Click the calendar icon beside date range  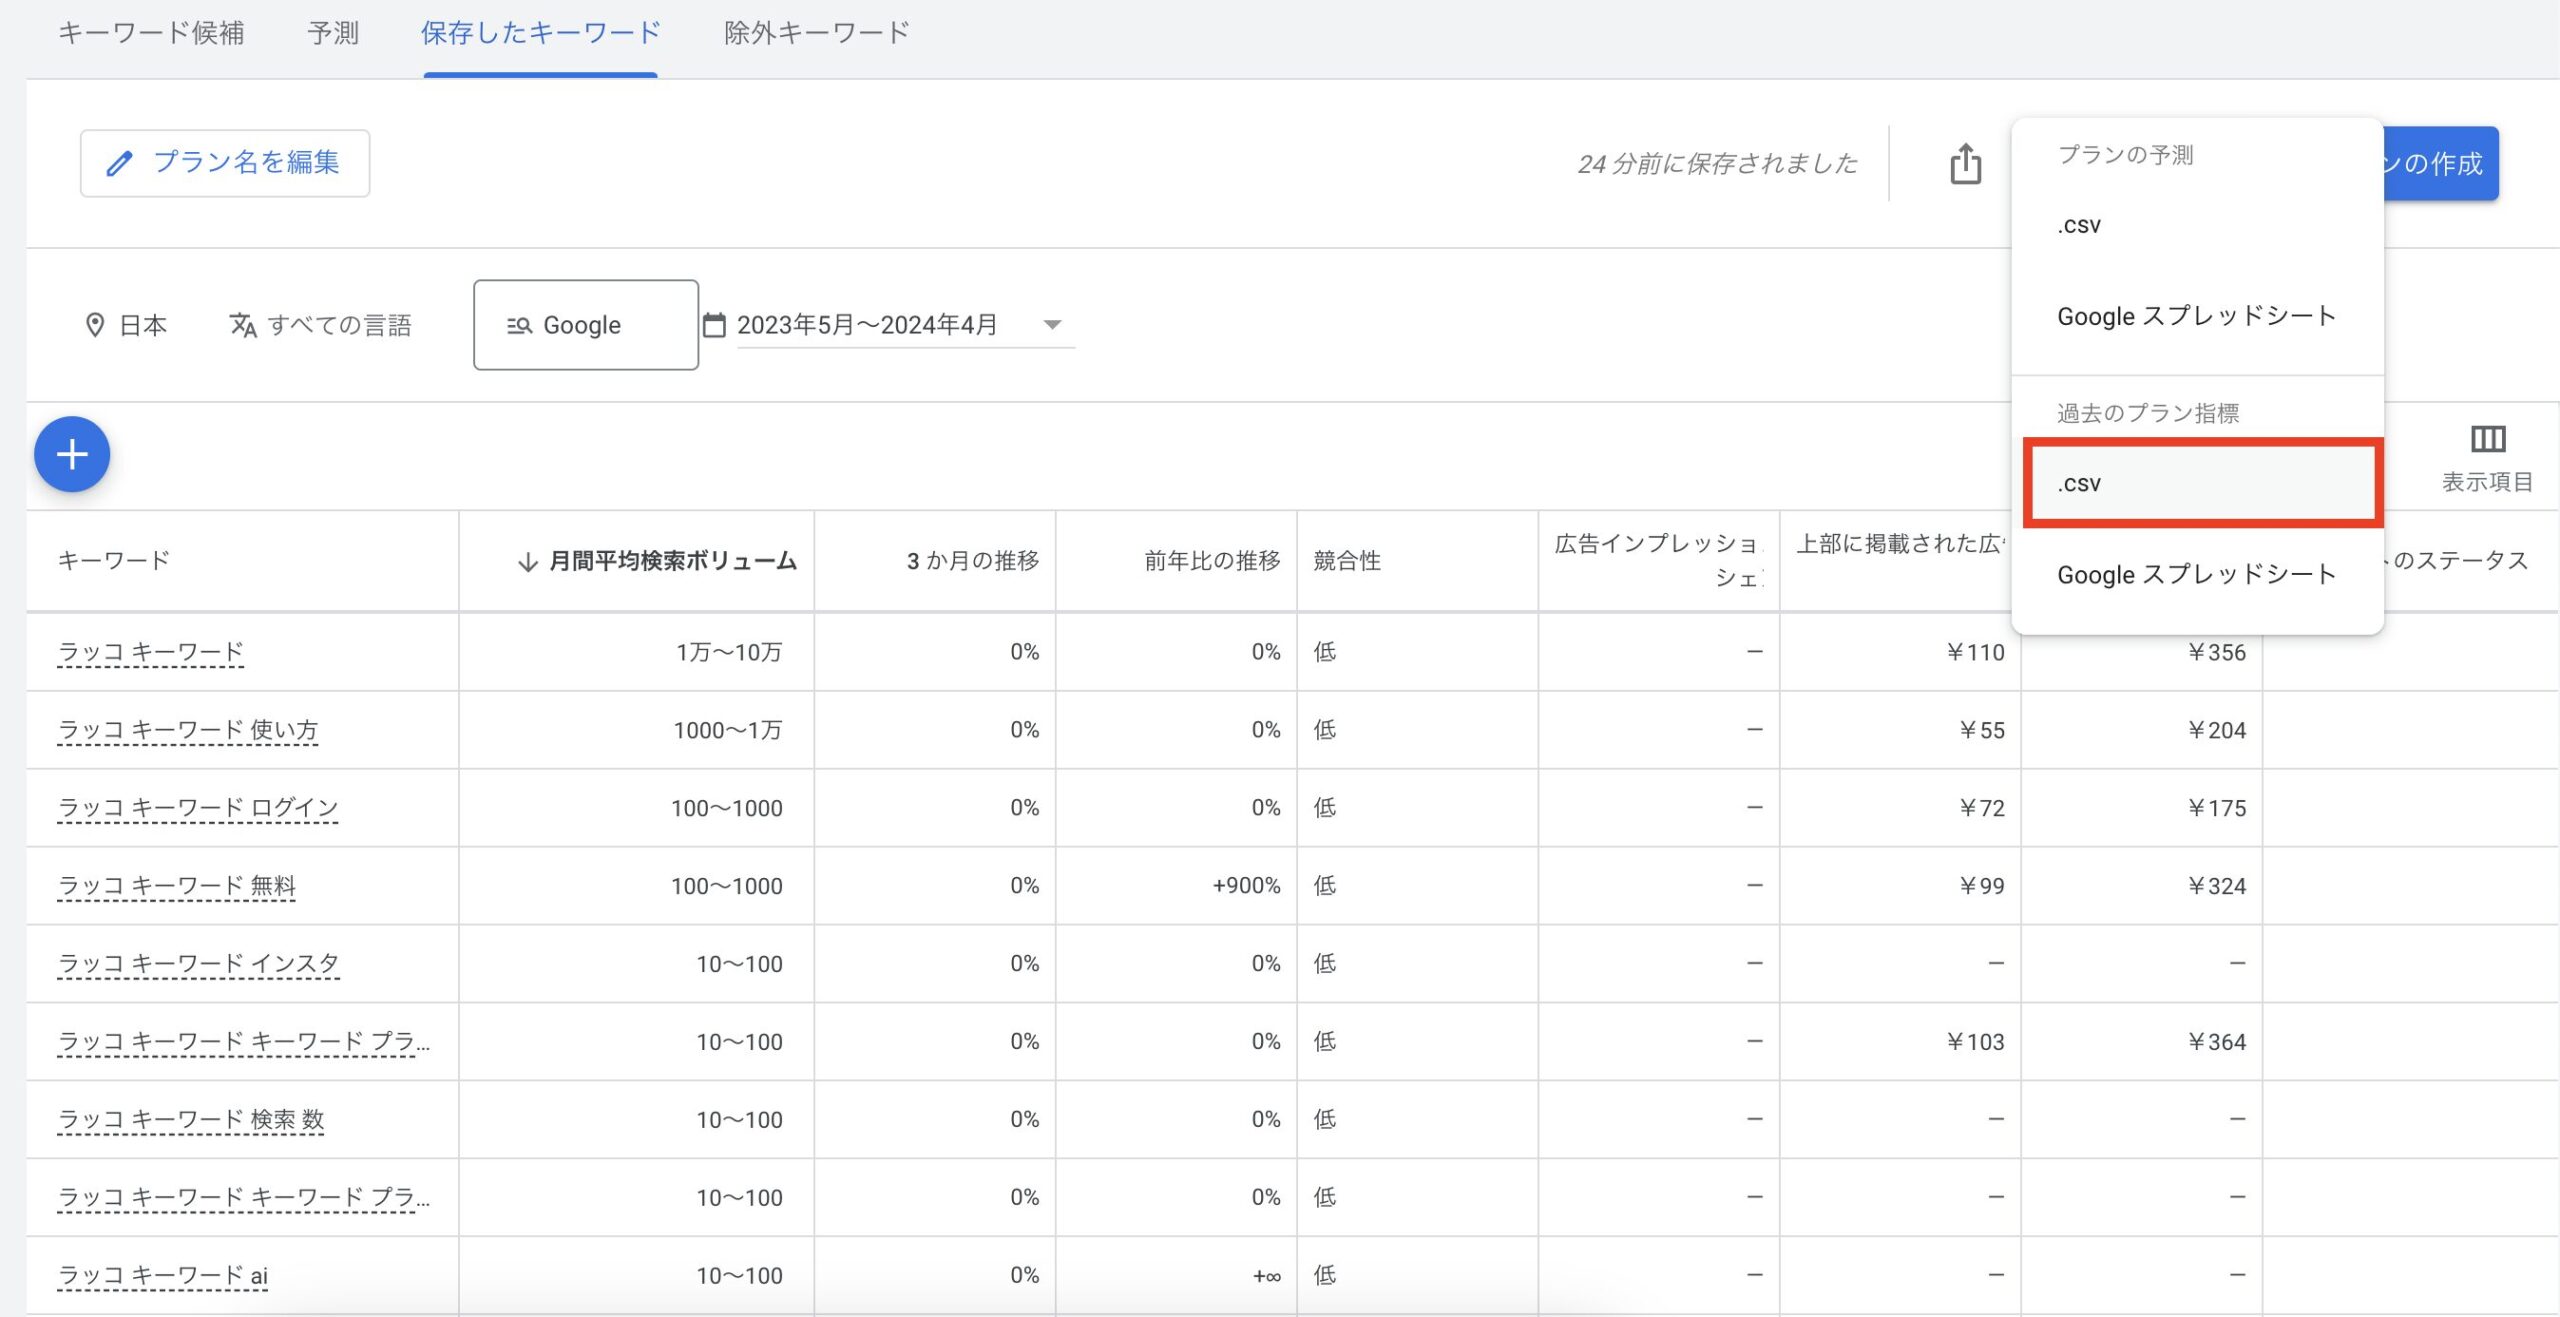(x=714, y=325)
